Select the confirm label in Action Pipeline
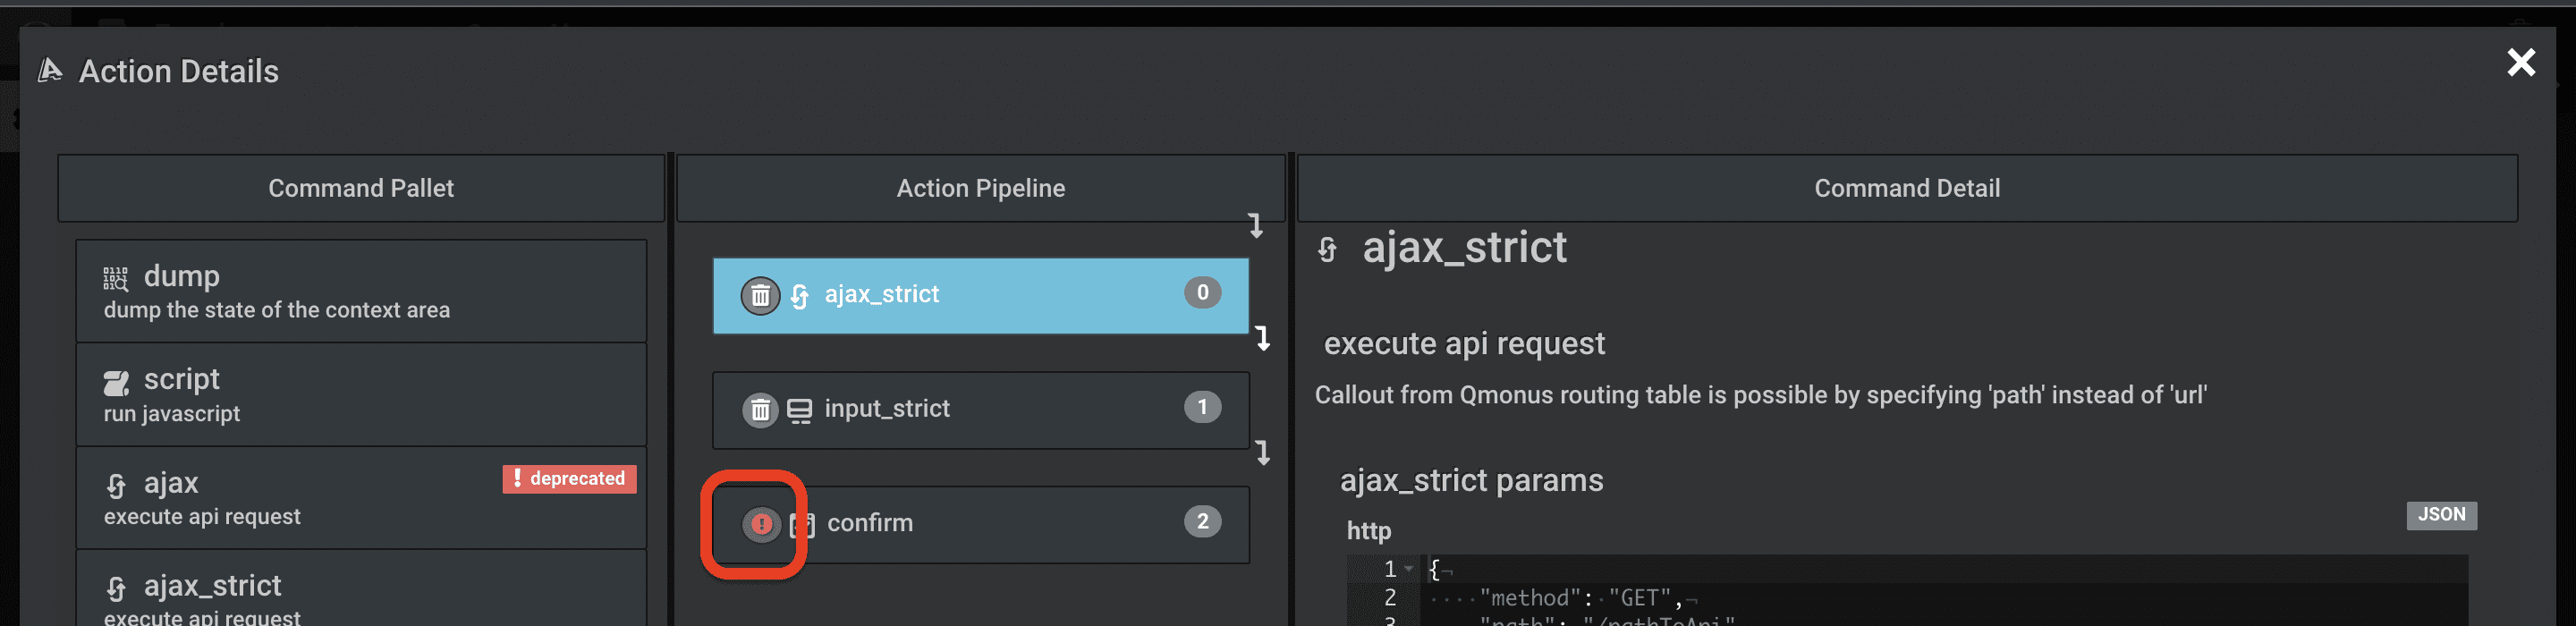The width and height of the screenshot is (2576, 626). (x=869, y=522)
